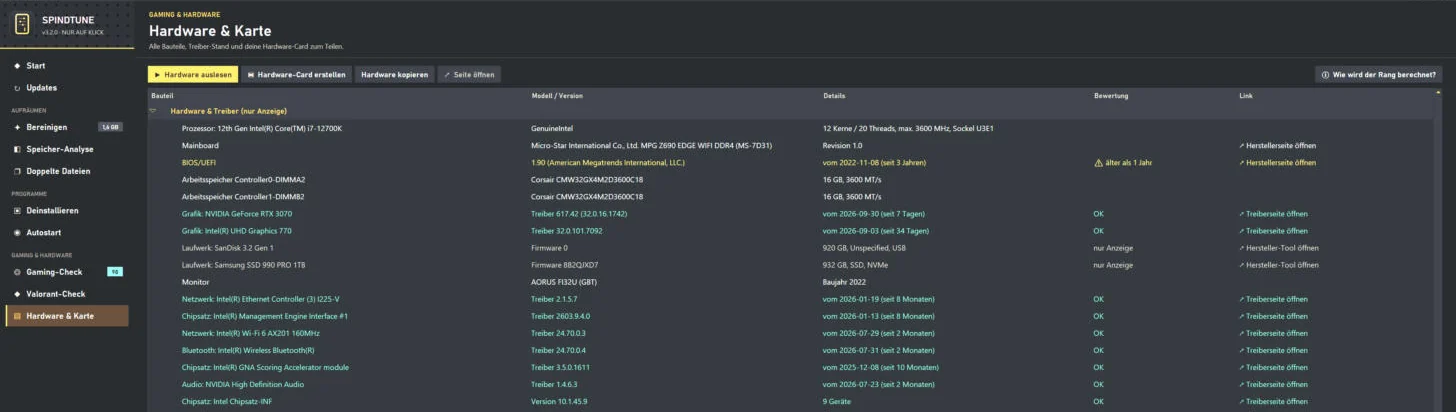
Task: Open Hersteller-Tool for Samsung SSD 990 PRO
Action: click(1279, 265)
